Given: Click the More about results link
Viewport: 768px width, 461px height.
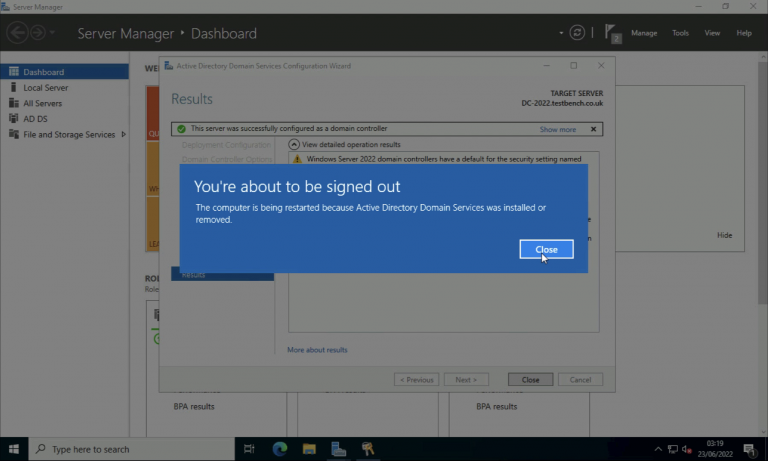Looking at the screenshot, I should pos(317,350).
